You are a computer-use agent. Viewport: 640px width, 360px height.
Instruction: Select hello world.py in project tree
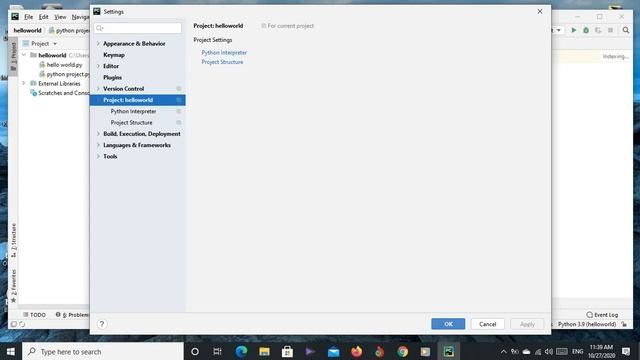(64, 64)
